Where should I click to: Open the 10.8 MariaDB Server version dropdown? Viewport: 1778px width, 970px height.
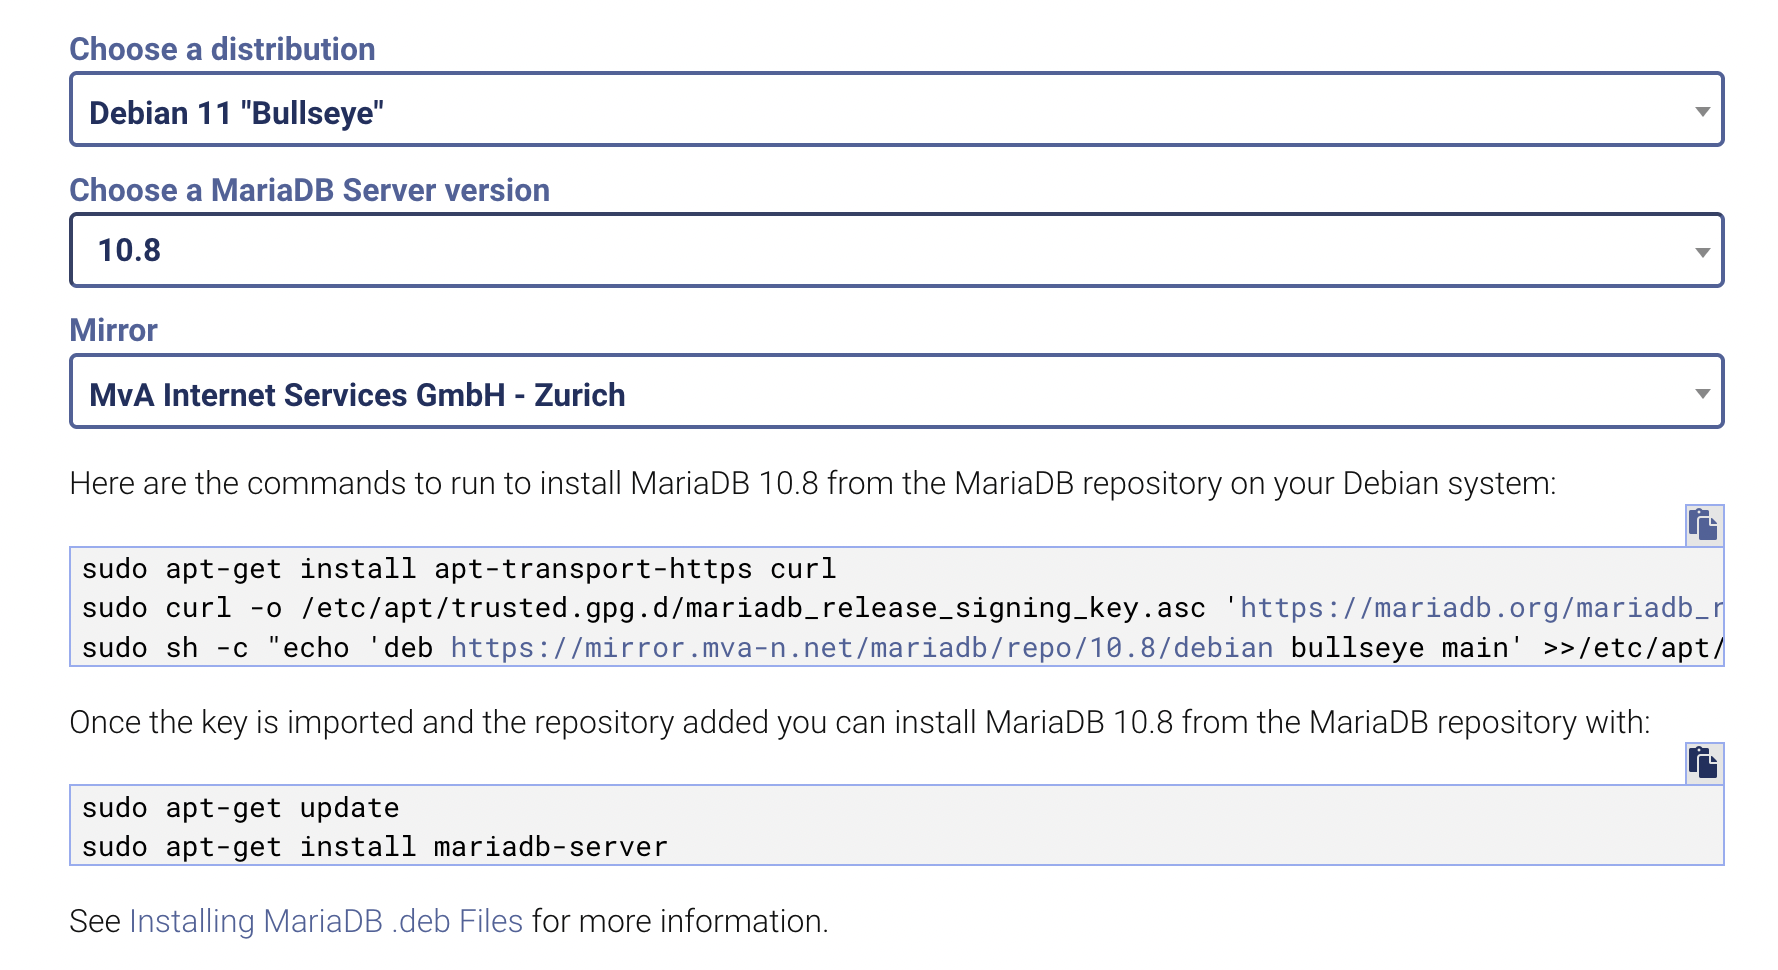pos(897,250)
